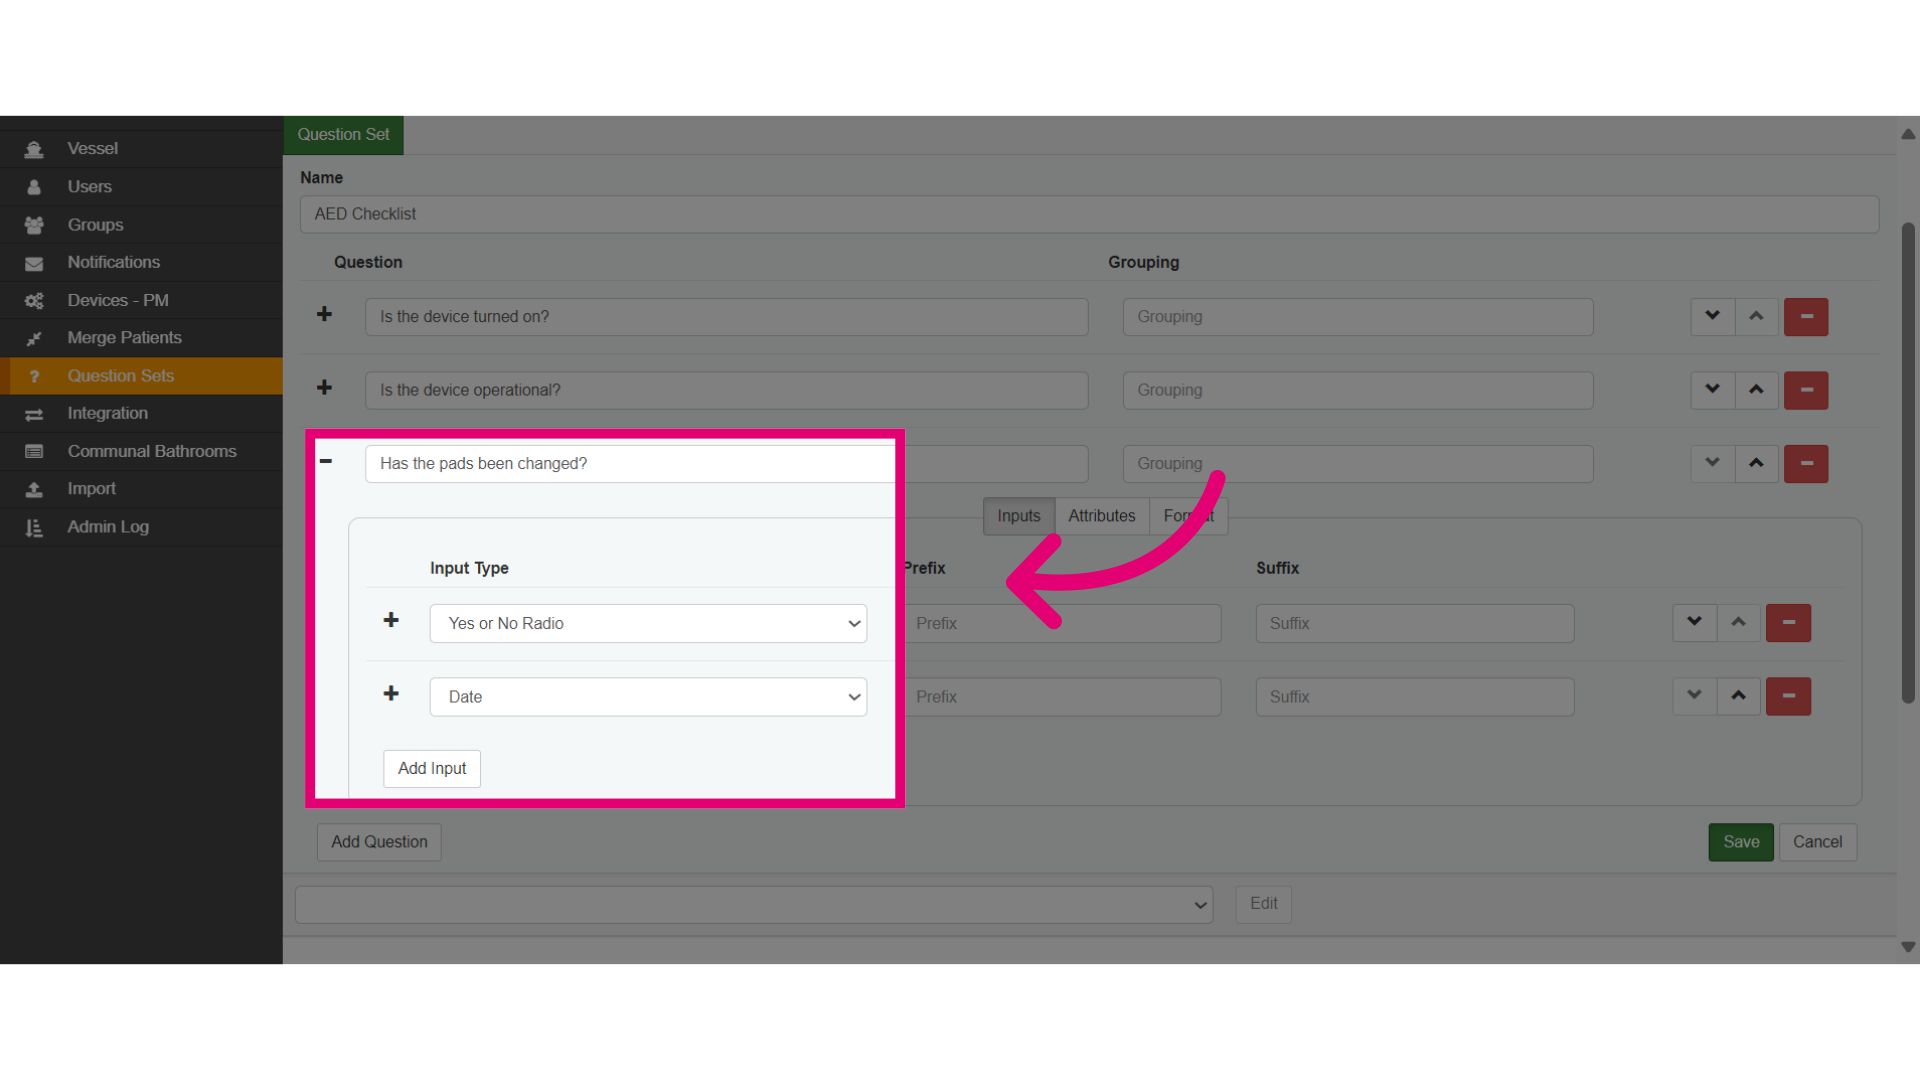Image resolution: width=1920 pixels, height=1080 pixels.
Task: Move 'Has the pads been changed?' down
Action: [1712, 463]
